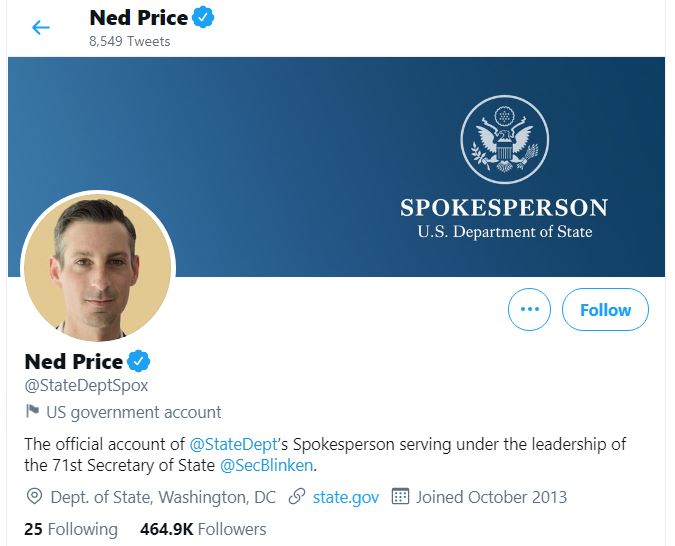Click the verified badge beside profile name
The height and width of the screenshot is (546, 675).
(139, 361)
